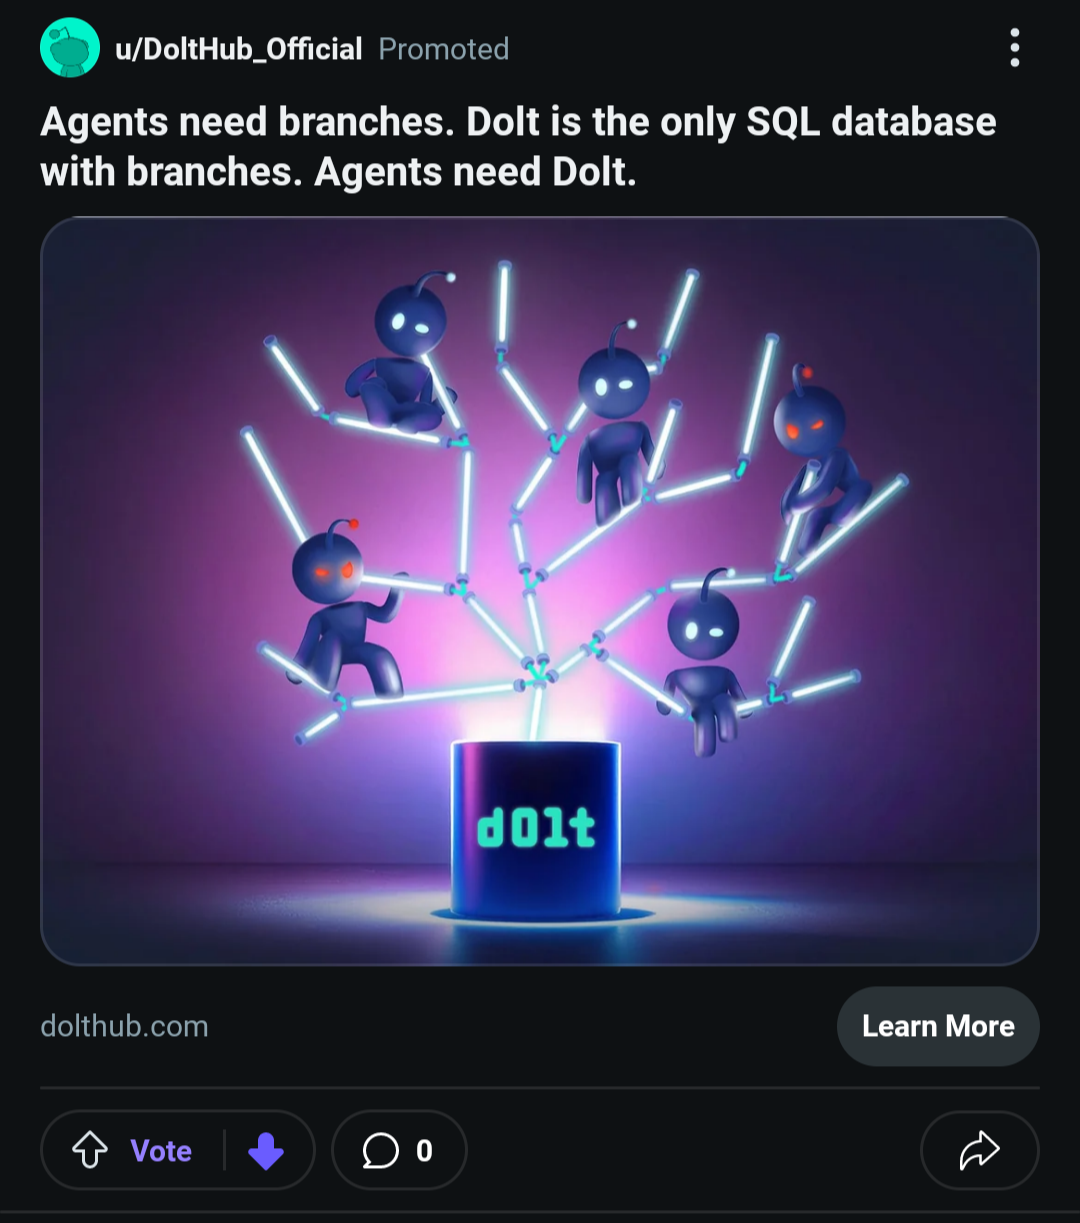Open the u/DoltHub_Official profile name
The image size is (1080, 1223).
[x=238, y=49]
